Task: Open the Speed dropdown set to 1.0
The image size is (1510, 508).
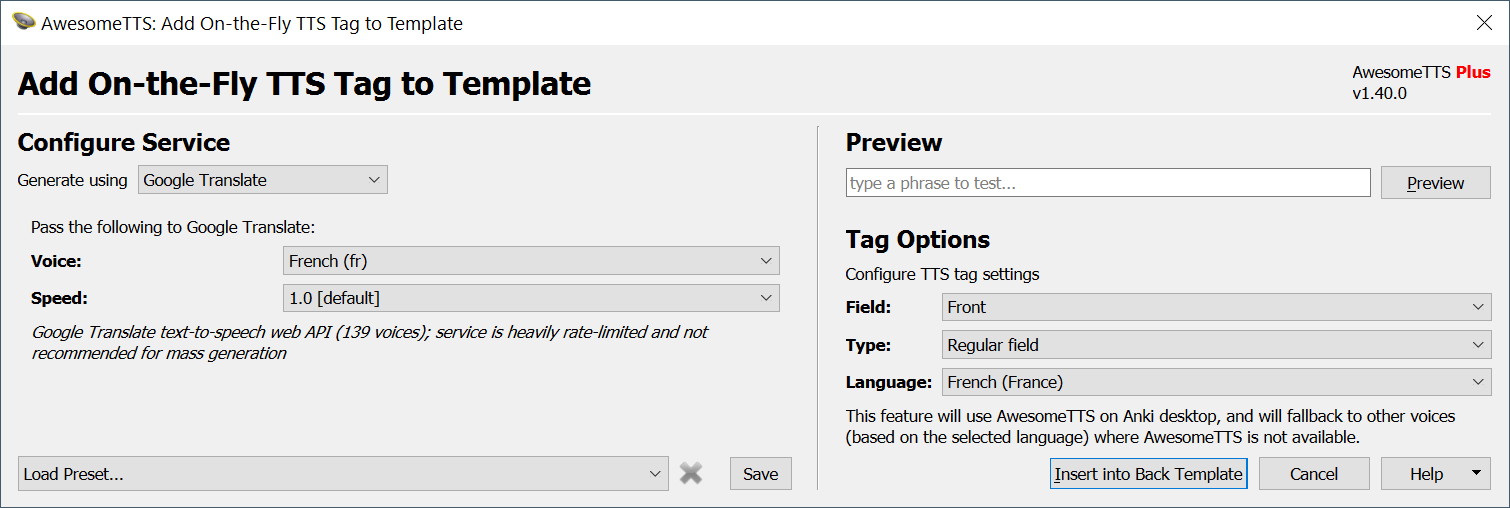Action: tap(531, 298)
